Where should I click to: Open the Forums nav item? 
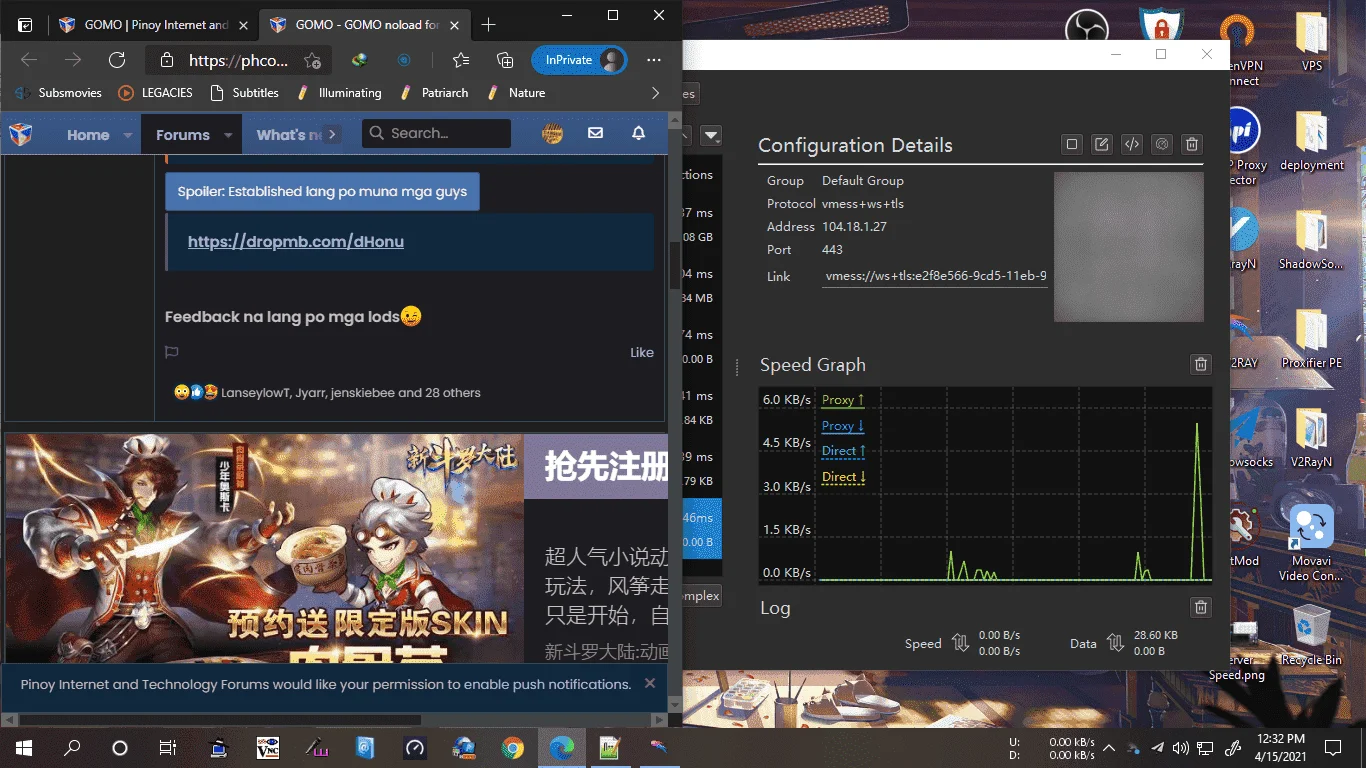183,134
